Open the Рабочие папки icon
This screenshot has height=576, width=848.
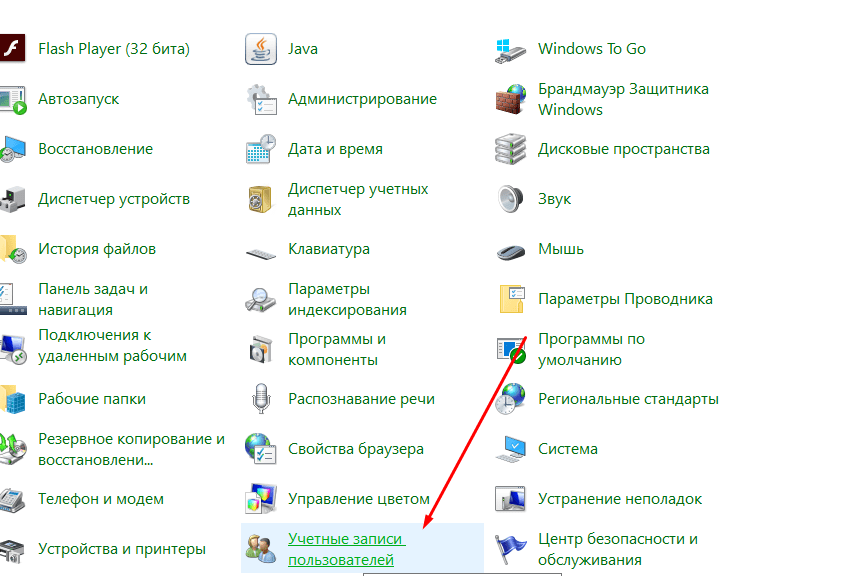click(13, 399)
